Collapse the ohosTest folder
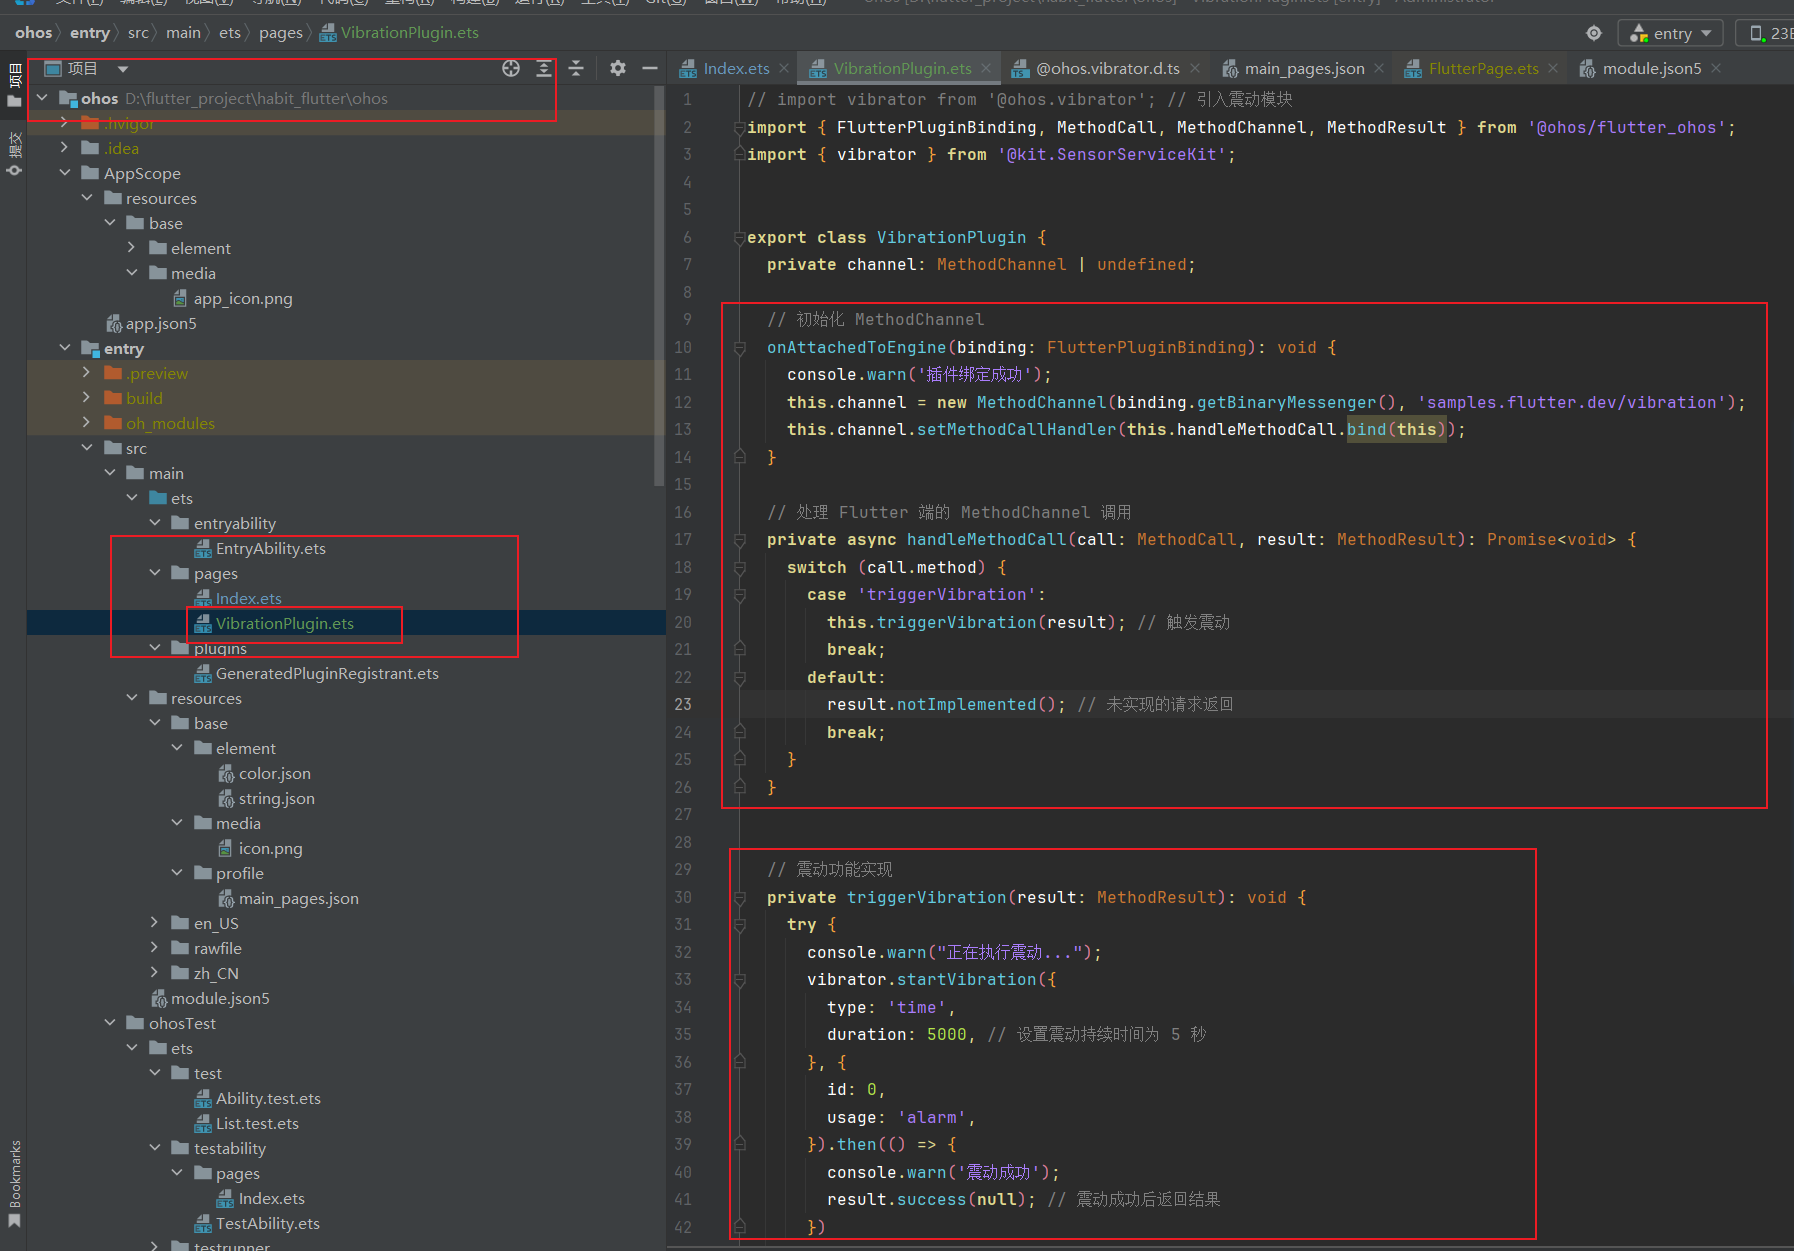Image resolution: width=1794 pixels, height=1251 pixels. click(x=110, y=1023)
